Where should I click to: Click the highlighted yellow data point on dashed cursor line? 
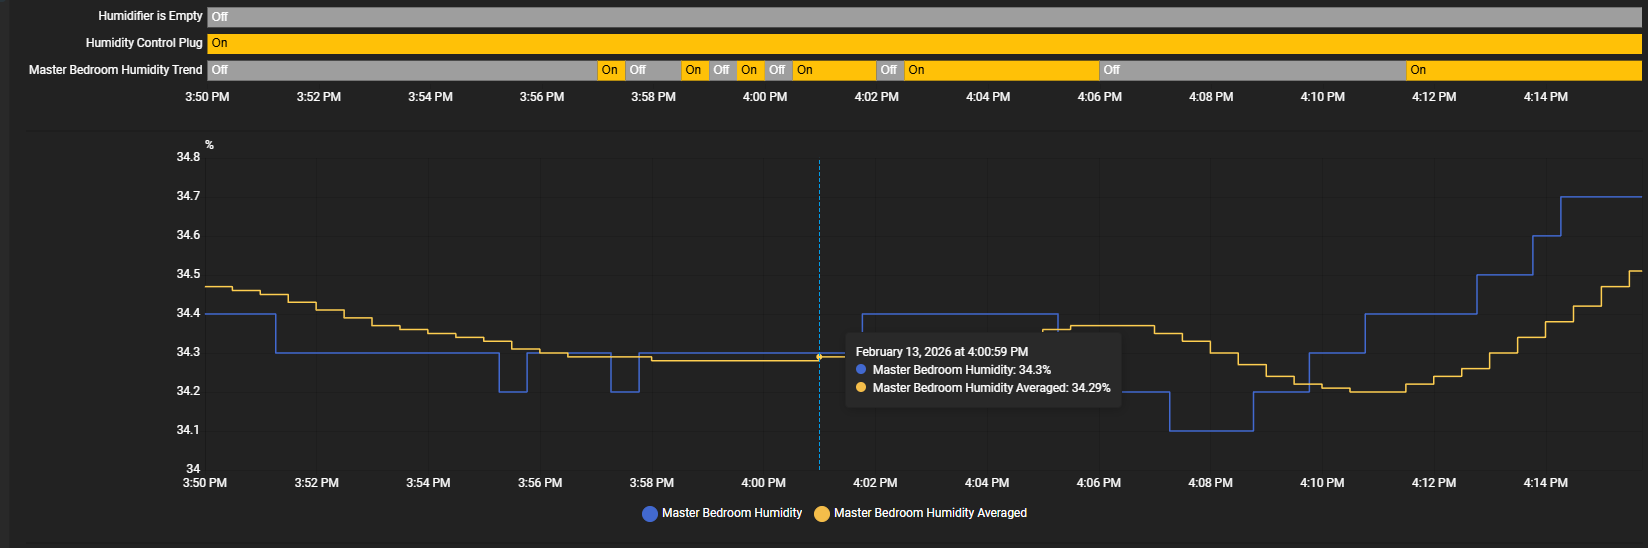click(819, 357)
